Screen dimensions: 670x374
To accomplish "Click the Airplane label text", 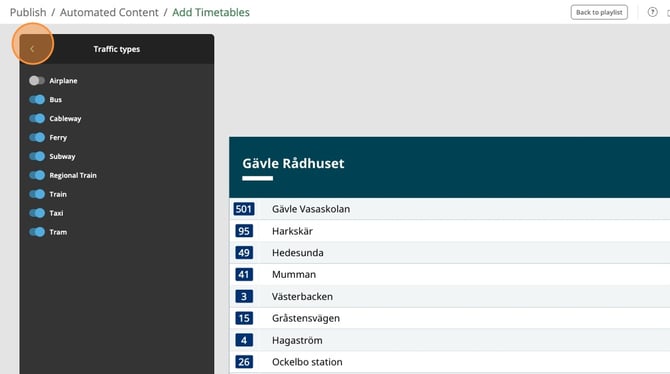I will [63, 81].
